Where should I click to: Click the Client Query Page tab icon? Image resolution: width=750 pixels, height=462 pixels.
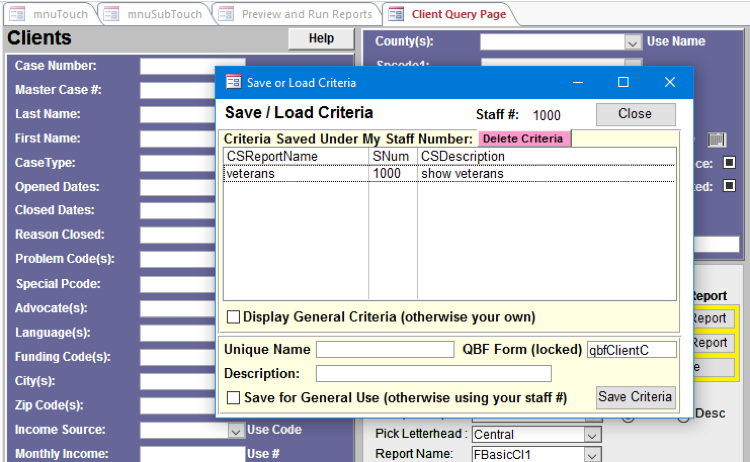coord(396,14)
